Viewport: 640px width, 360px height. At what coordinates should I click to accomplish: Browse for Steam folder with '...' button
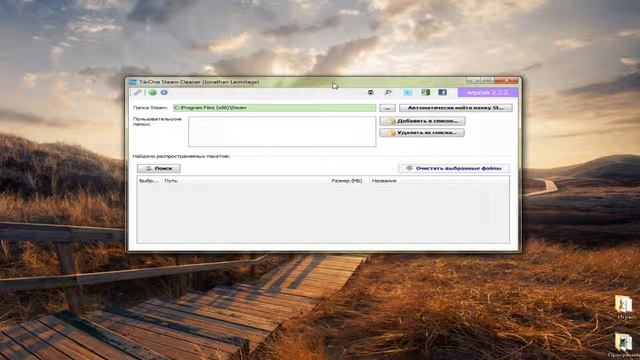pyautogui.click(x=387, y=108)
